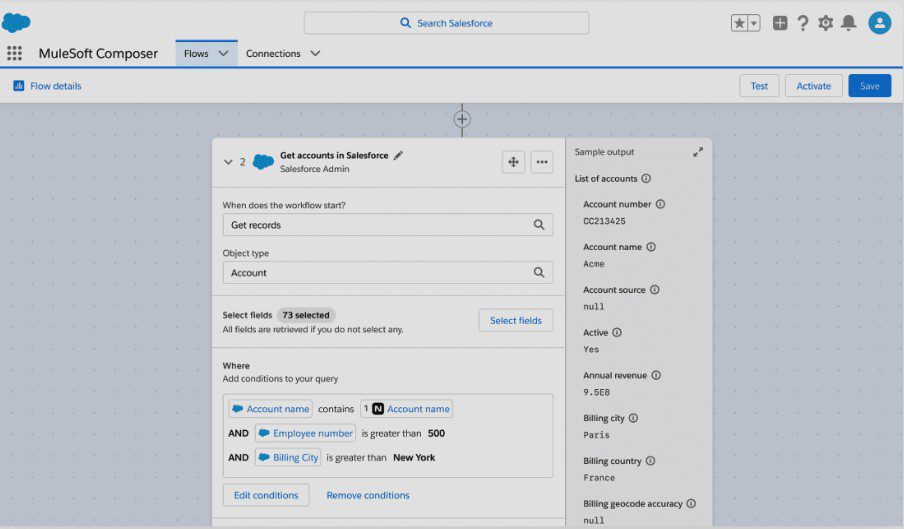Collapse step 2 with the chevron
The height and width of the screenshot is (529, 904).
pos(228,162)
